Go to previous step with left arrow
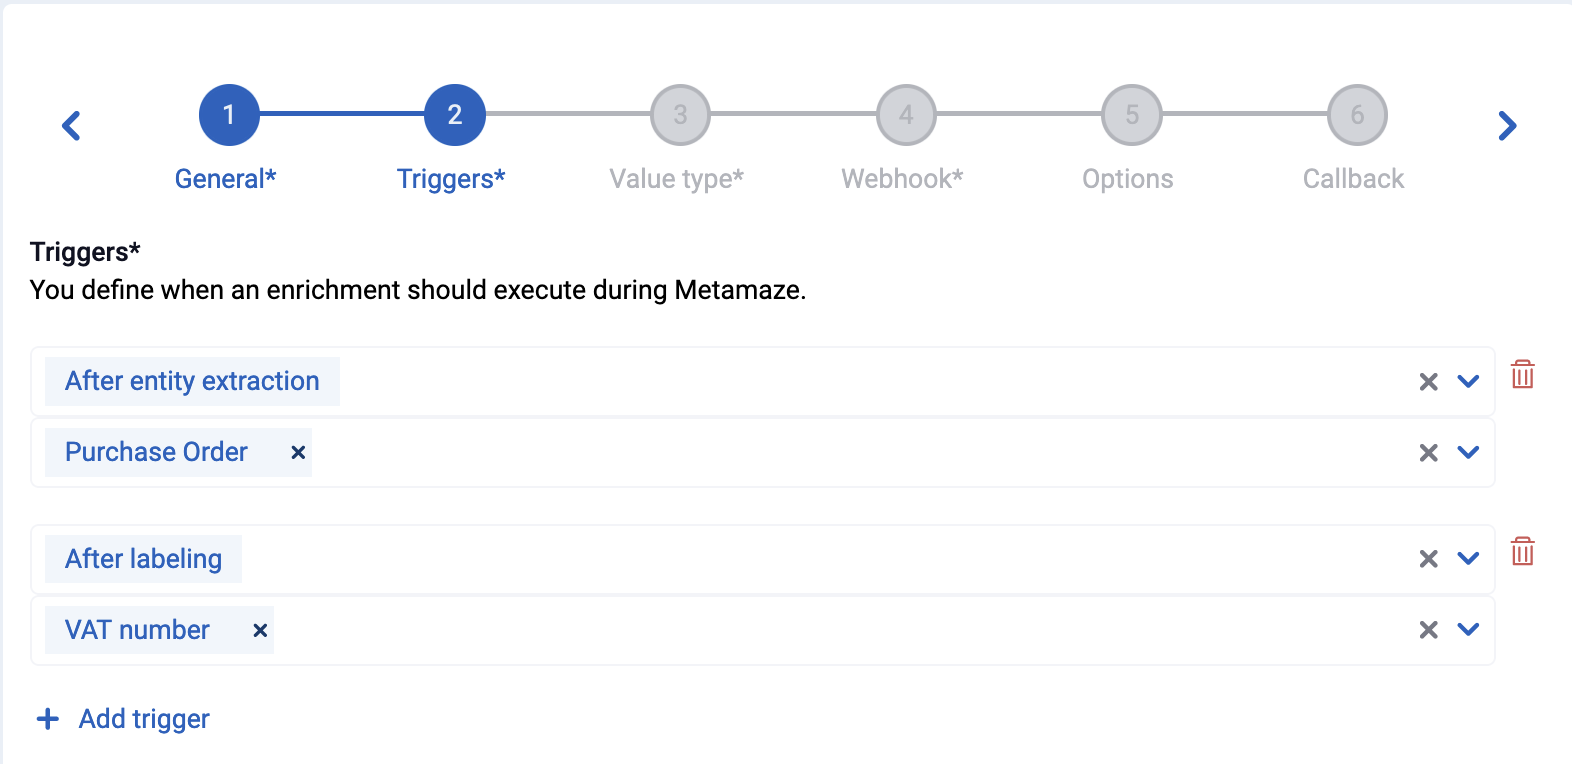Screen dimensions: 1572x764 (71, 126)
